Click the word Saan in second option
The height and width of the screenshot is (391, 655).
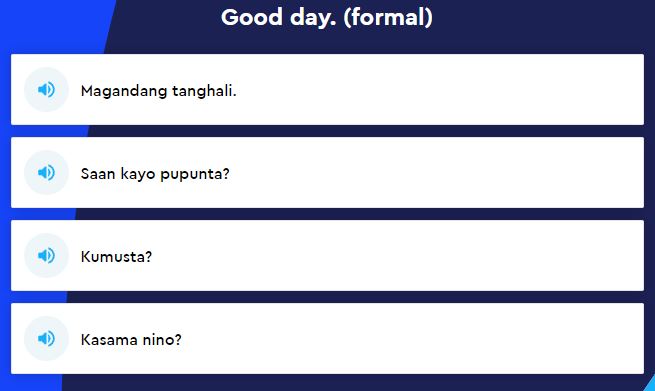(x=98, y=173)
